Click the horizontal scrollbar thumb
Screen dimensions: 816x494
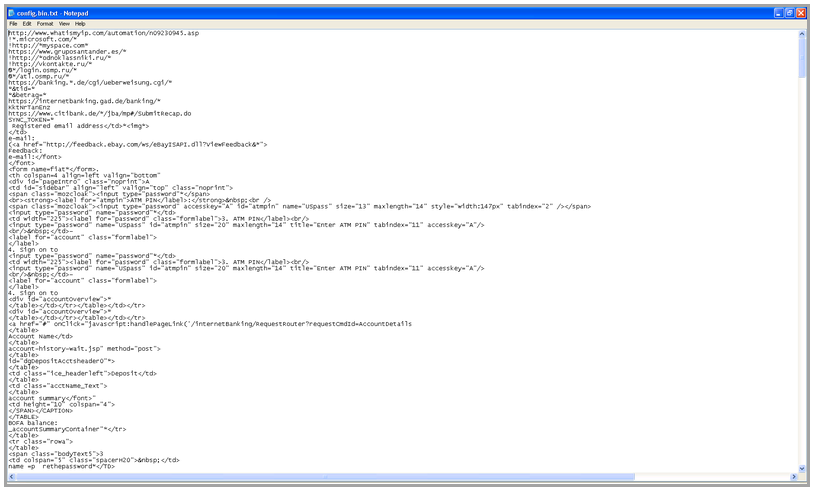[x=325, y=476]
